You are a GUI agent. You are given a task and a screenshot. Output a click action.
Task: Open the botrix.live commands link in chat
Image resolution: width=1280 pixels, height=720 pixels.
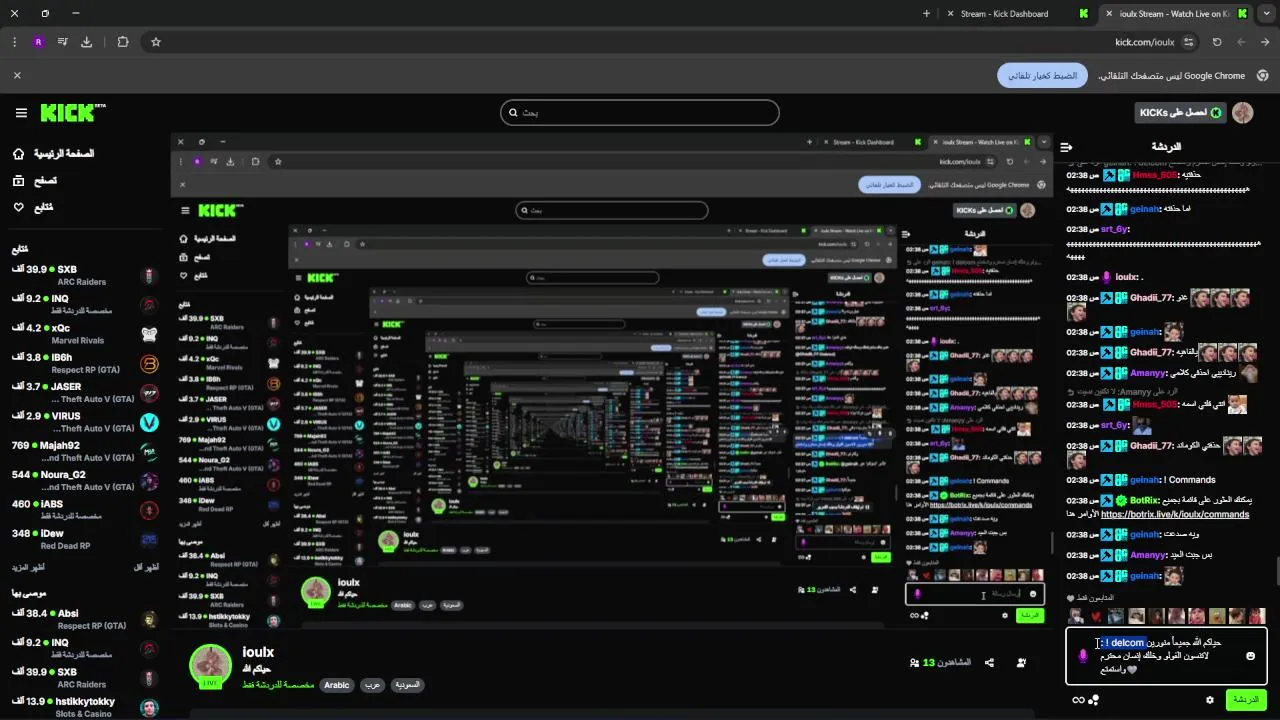(1175, 514)
